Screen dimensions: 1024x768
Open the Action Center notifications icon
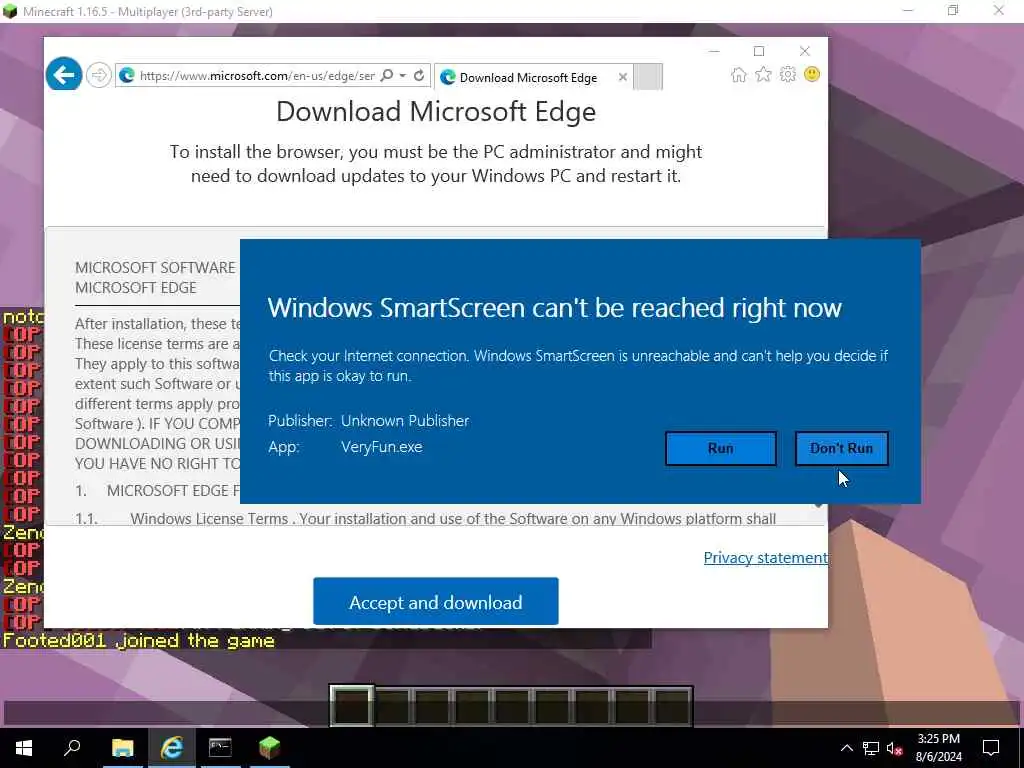coord(991,748)
